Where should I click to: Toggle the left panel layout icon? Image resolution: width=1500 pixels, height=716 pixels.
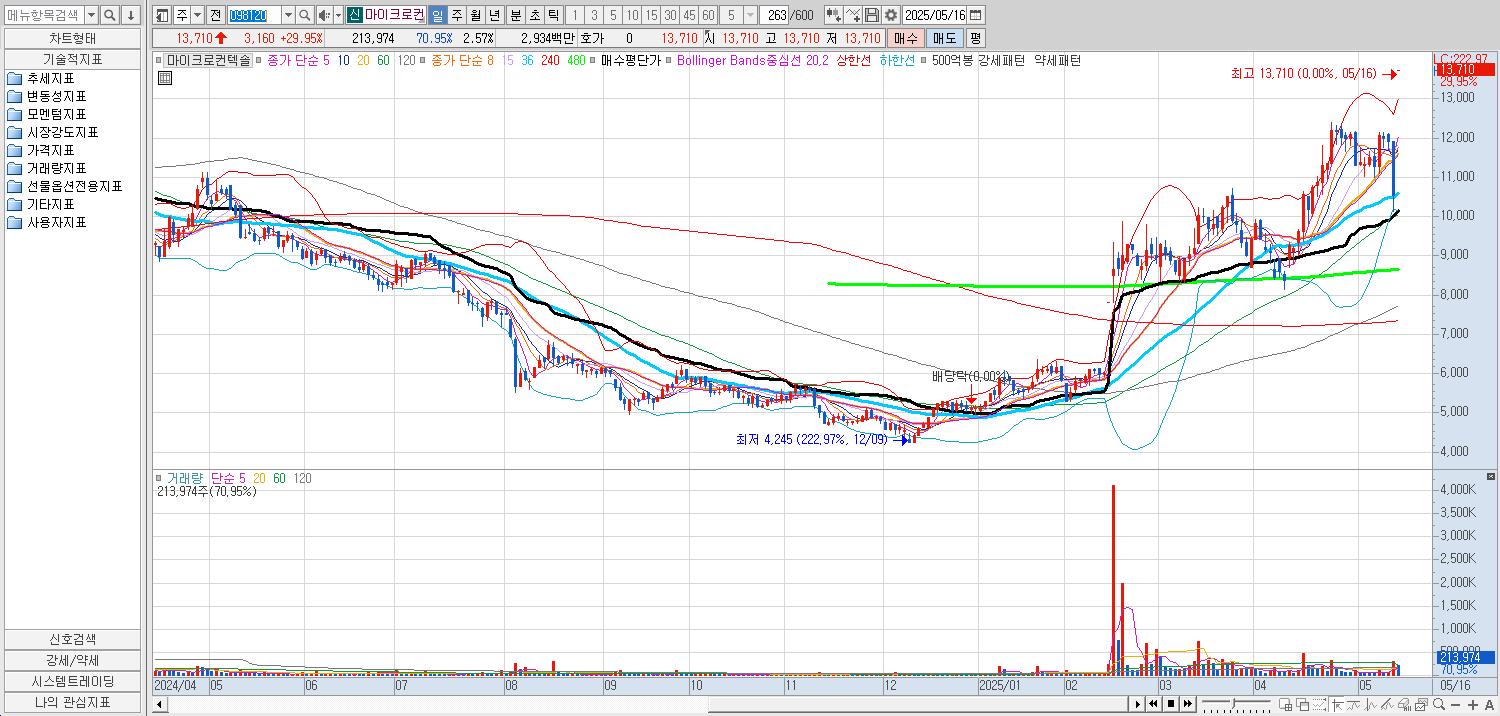(162, 15)
